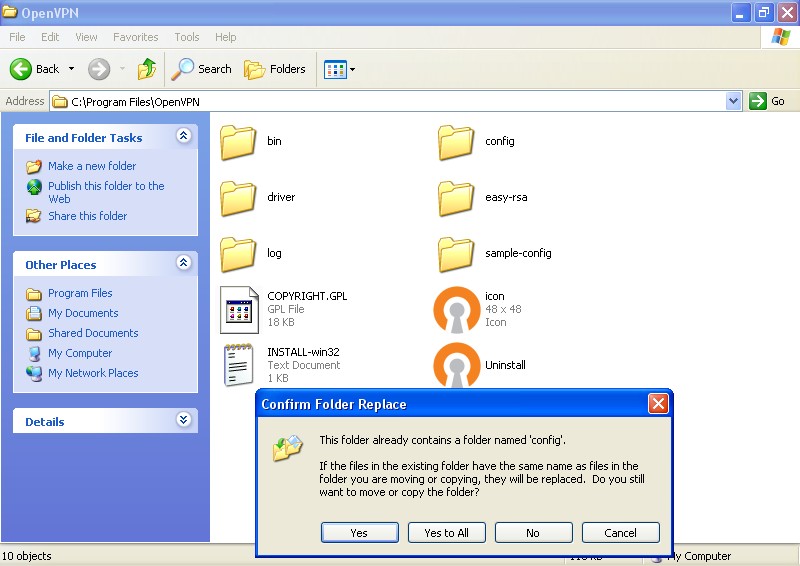Open Program Files in Other Places
The image size is (800, 566).
pos(80,293)
